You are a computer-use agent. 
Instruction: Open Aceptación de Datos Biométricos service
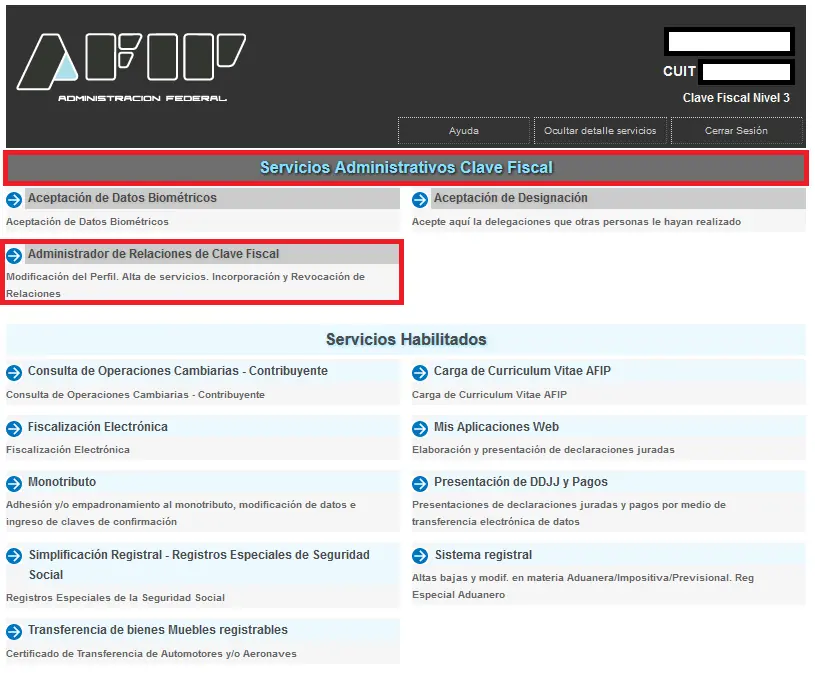pos(122,197)
